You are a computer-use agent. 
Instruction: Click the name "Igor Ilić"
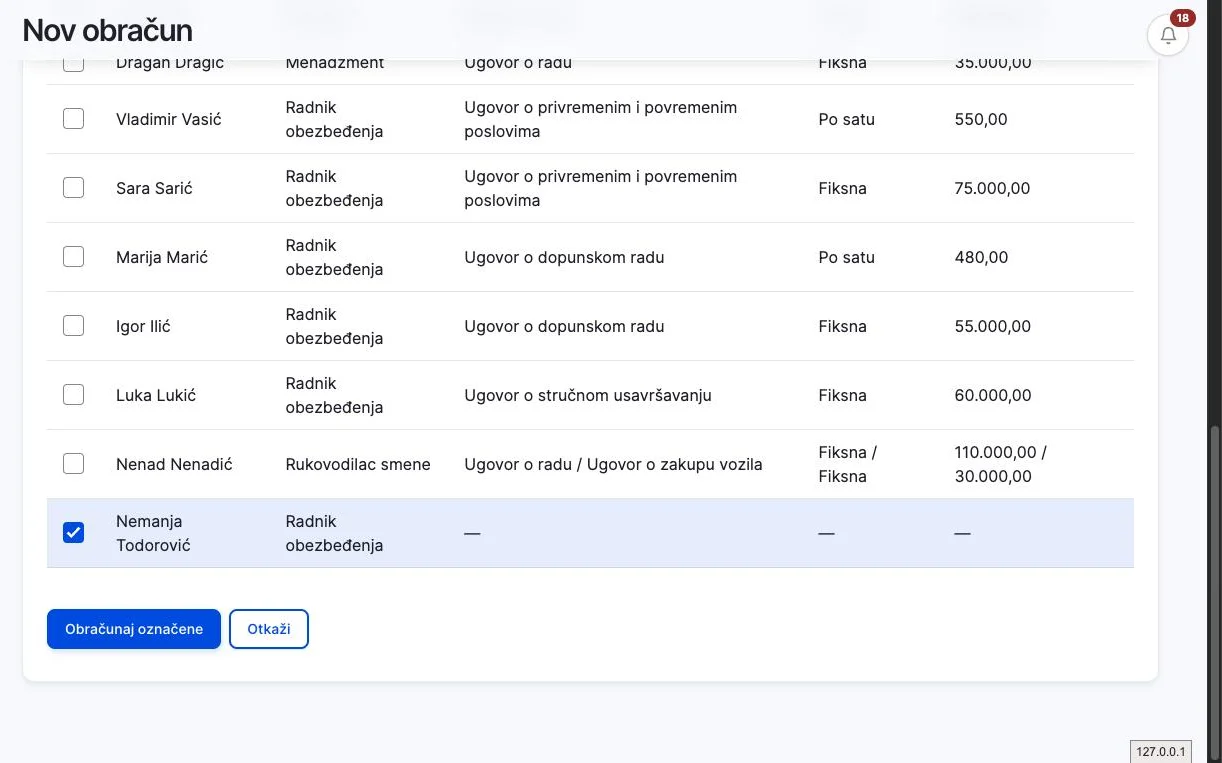(x=143, y=326)
